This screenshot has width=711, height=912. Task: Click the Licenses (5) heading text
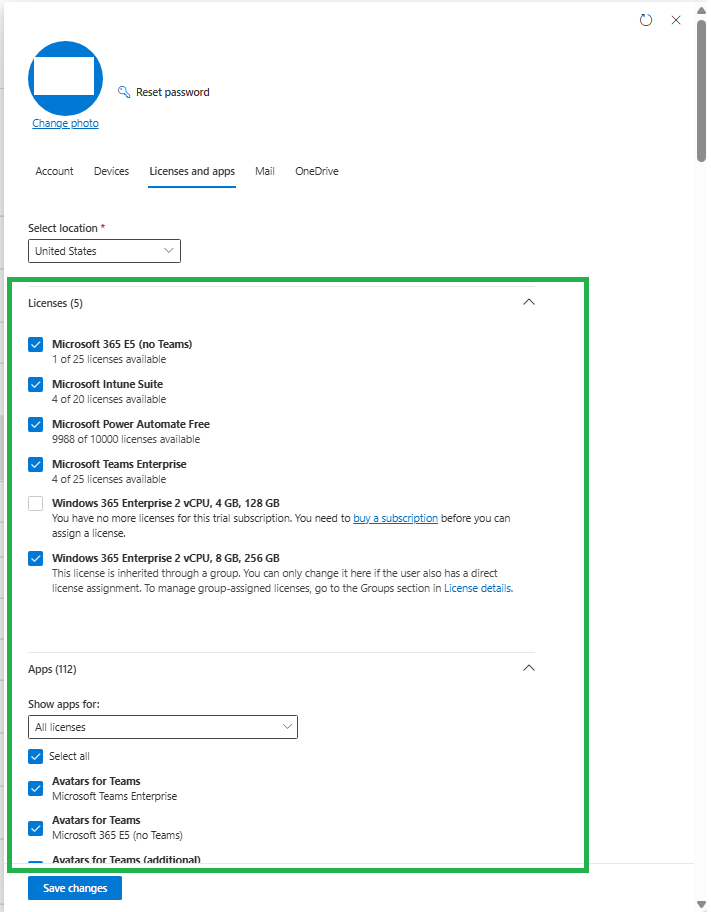tap(55, 303)
